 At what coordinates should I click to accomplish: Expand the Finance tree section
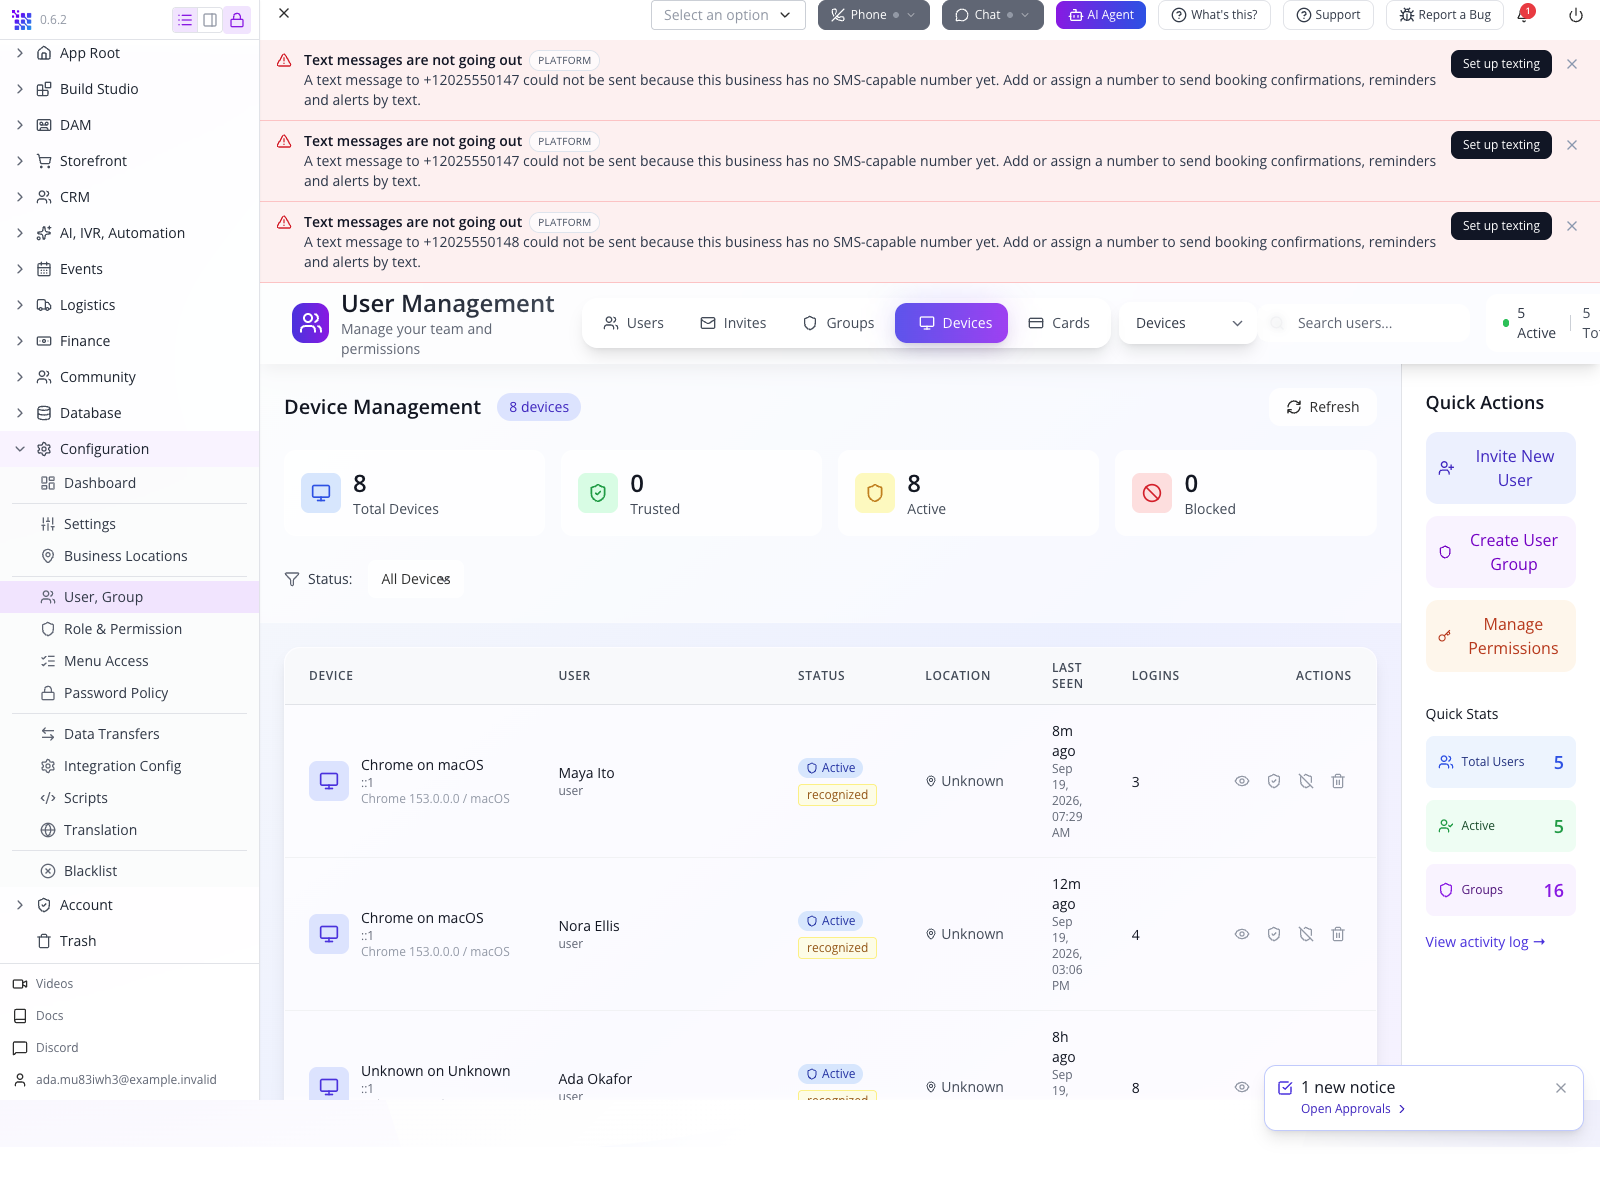click(20, 341)
